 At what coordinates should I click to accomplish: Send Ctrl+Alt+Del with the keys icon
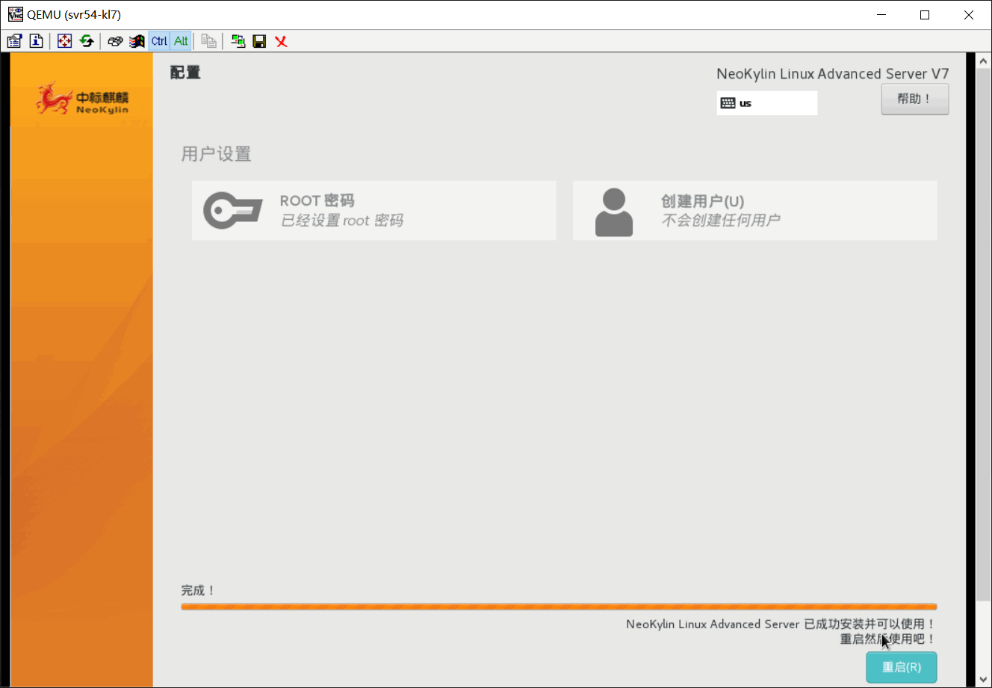pyautogui.click(x=115, y=41)
